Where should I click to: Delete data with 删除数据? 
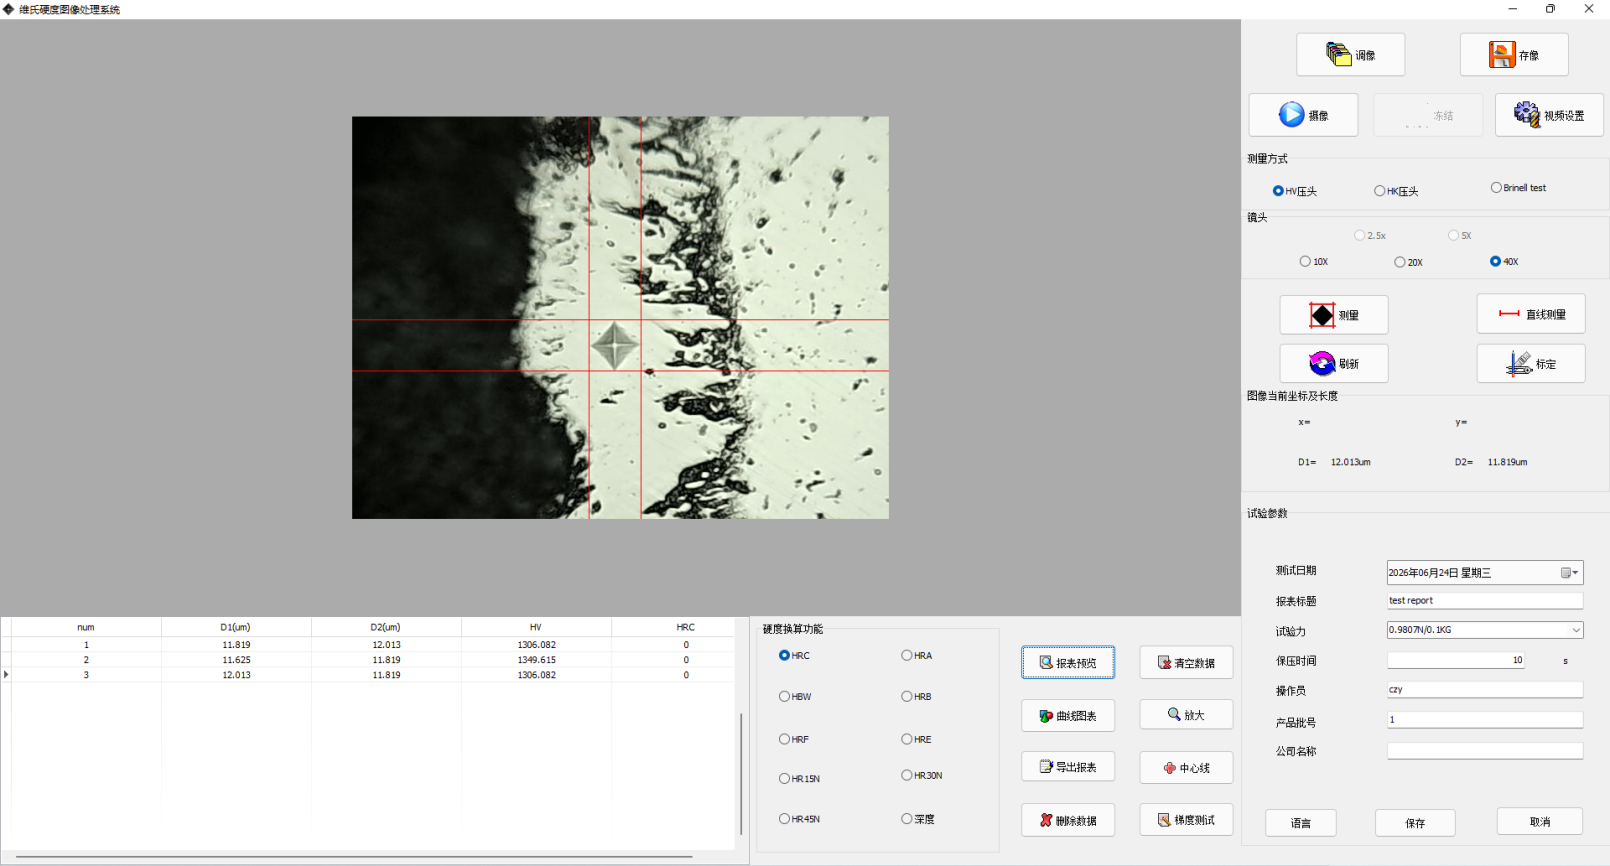point(1068,820)
